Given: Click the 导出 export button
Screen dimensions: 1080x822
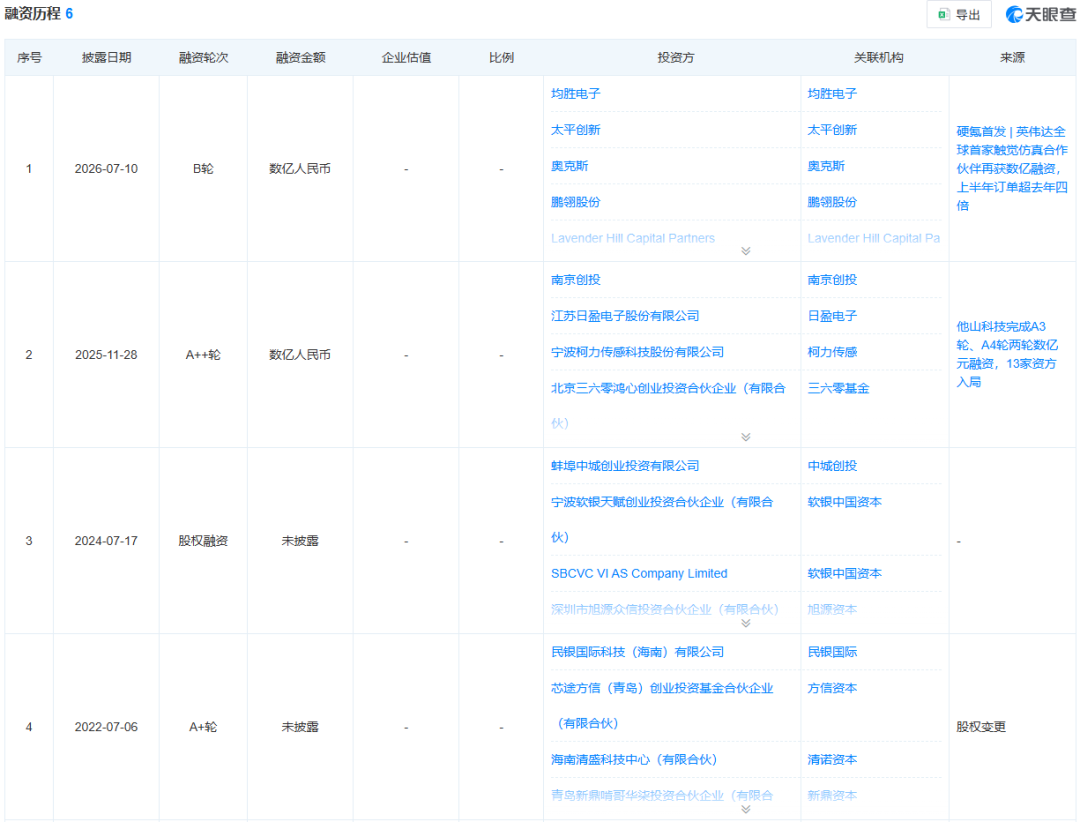Looking at the screenshot, I should pos(959,14).
